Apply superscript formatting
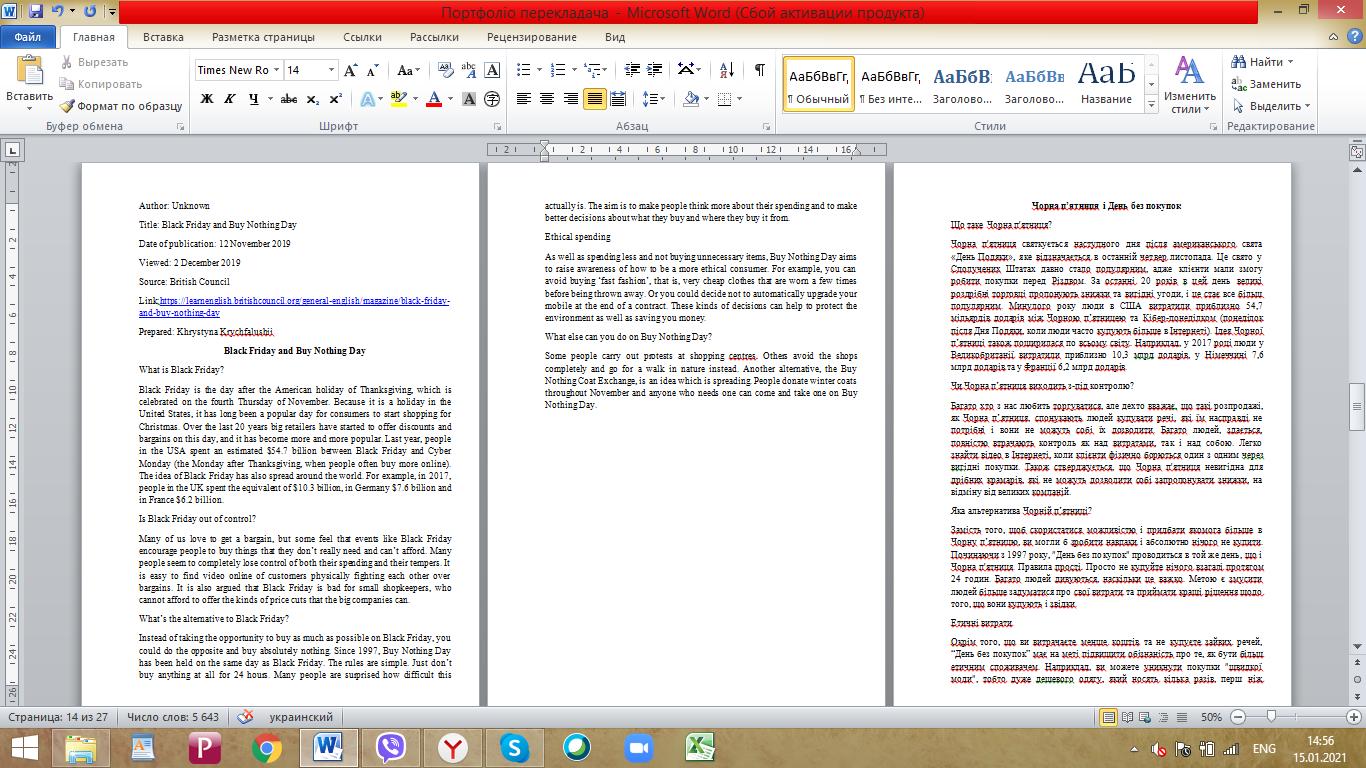The width and height of the screenshot is (1366, 768). [x=335, y=99]
